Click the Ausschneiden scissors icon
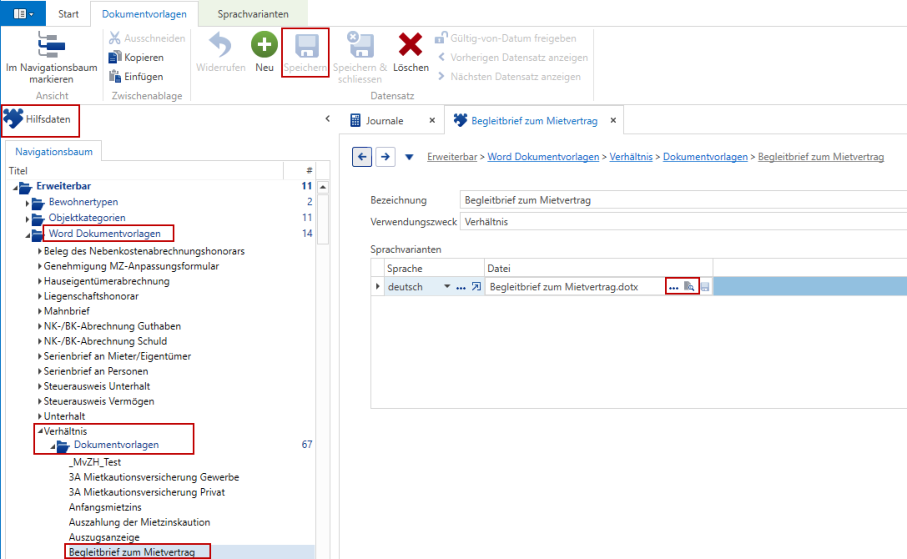Viewport: 907px width, 559px height. [115, 38]
